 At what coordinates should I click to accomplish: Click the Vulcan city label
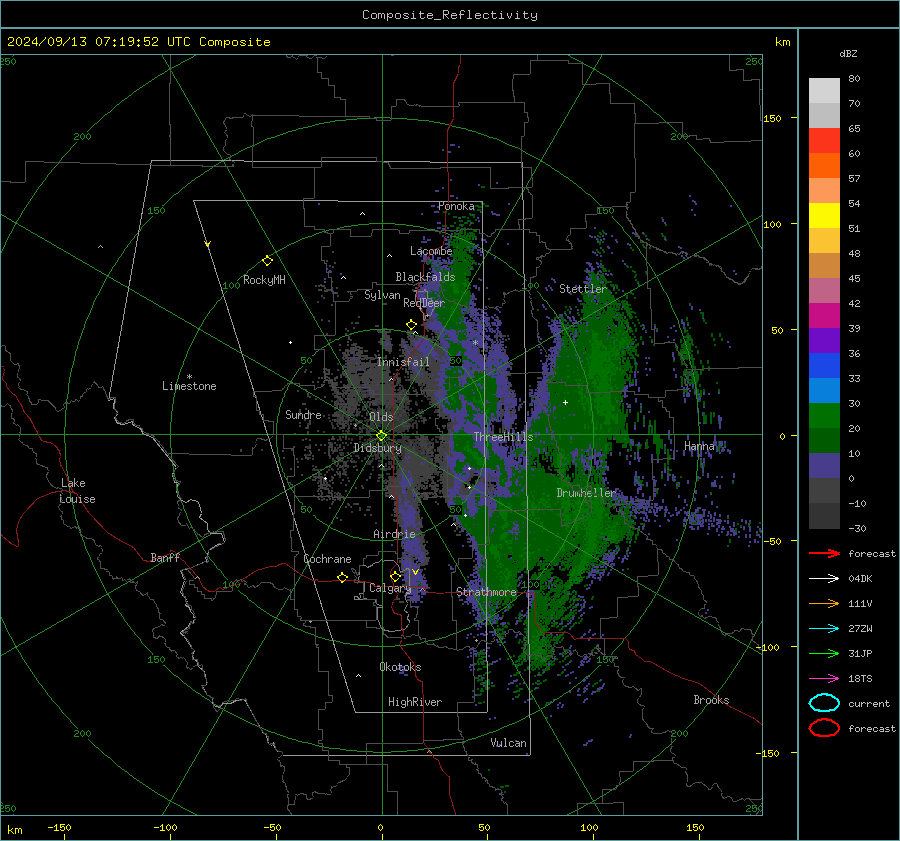[x=508, y=743]
